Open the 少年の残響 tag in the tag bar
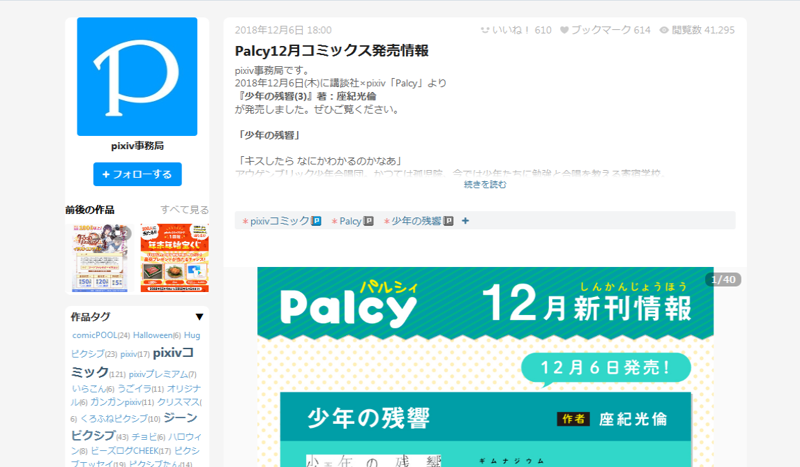The width and height of the screenshot is (800, 467). (x=416, y=221)
